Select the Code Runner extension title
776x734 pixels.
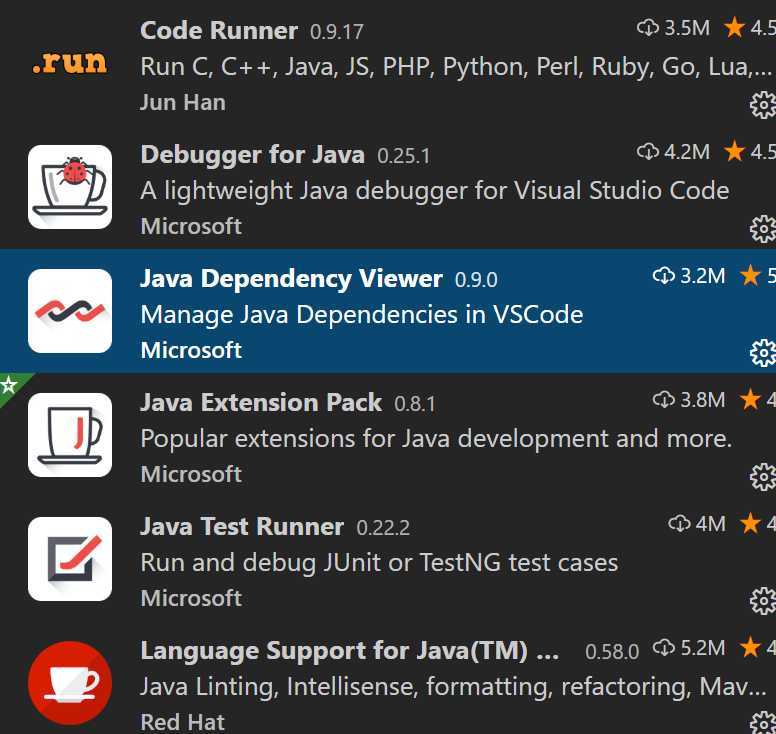coord(219,31)
